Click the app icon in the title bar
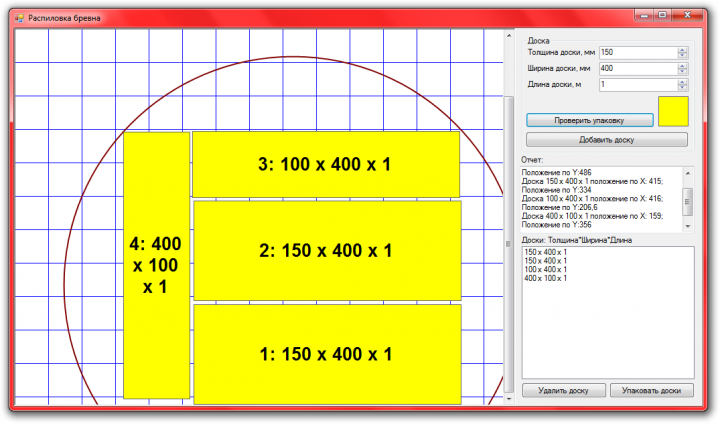Screen dimensions: 720x424 [x=19, y=18]
